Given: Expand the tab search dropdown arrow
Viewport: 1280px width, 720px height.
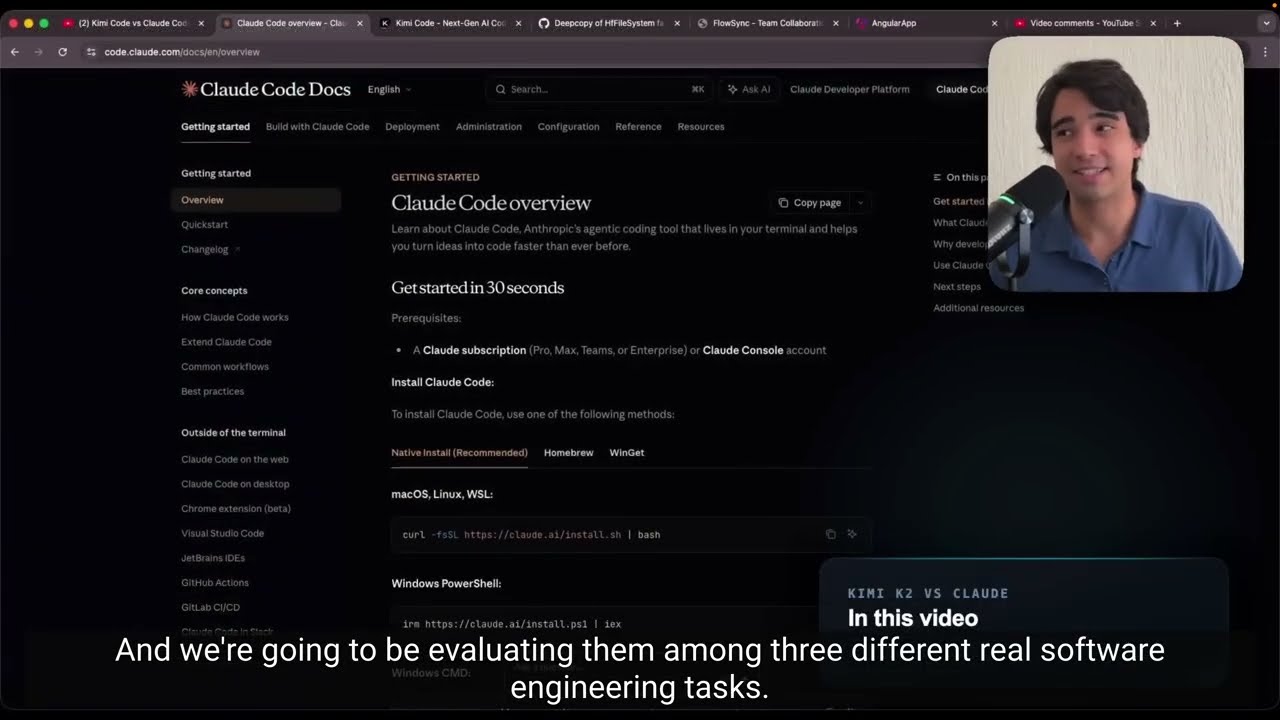Looking at the screenshot, I should point(1266,23).
